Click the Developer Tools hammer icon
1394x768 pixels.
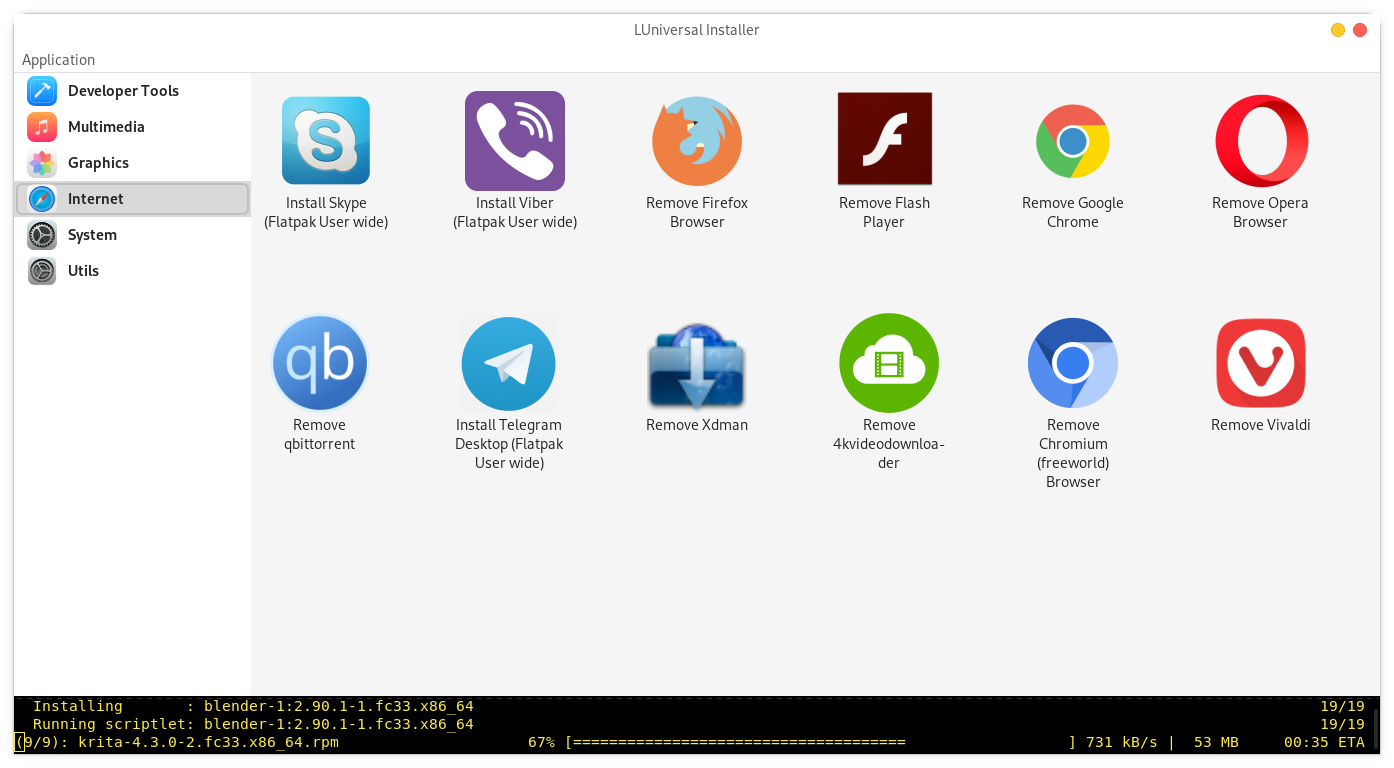42,91
